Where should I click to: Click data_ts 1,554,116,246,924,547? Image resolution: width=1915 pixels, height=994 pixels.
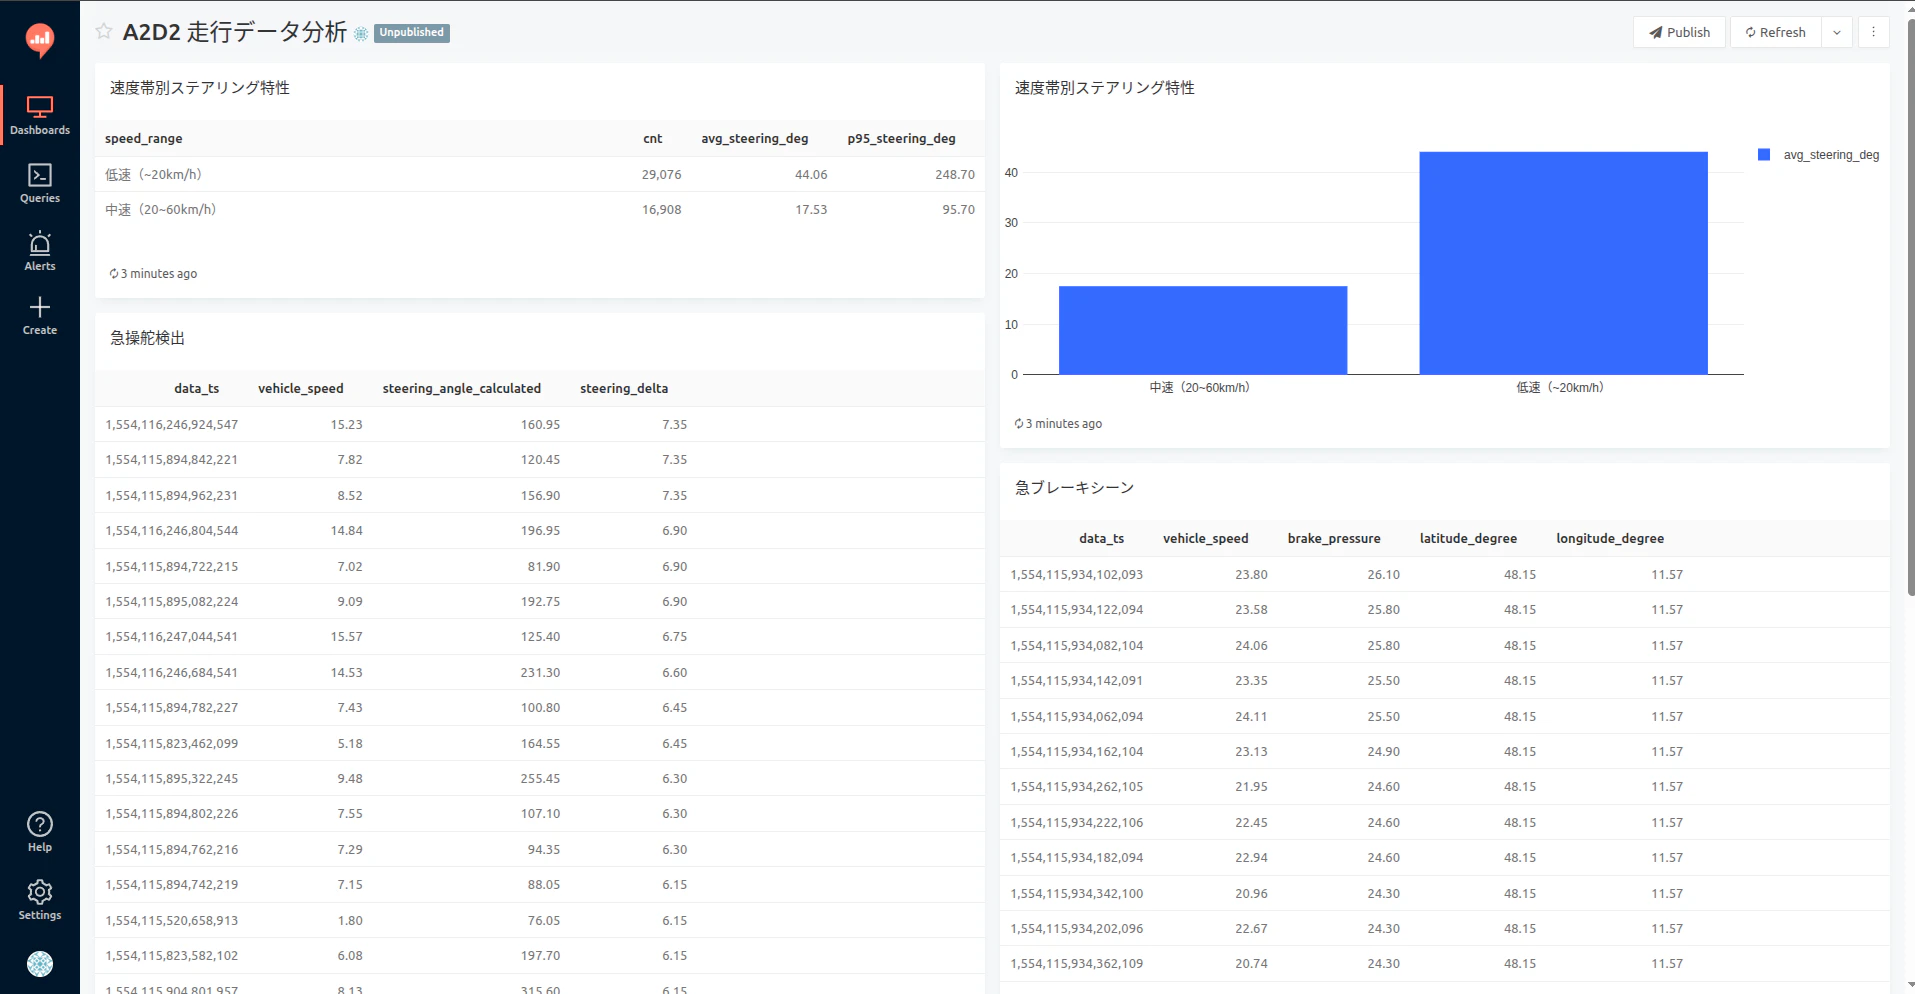click(x=172, y=425)
